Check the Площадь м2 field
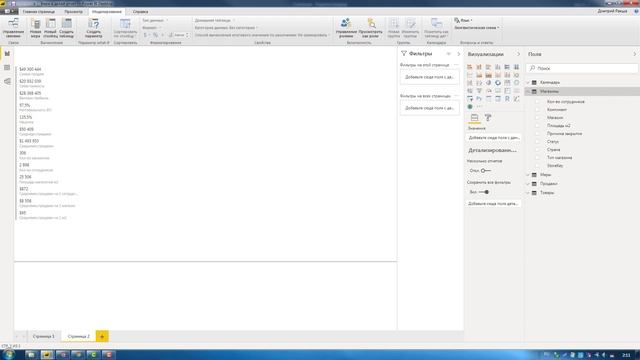 [537, 126]
